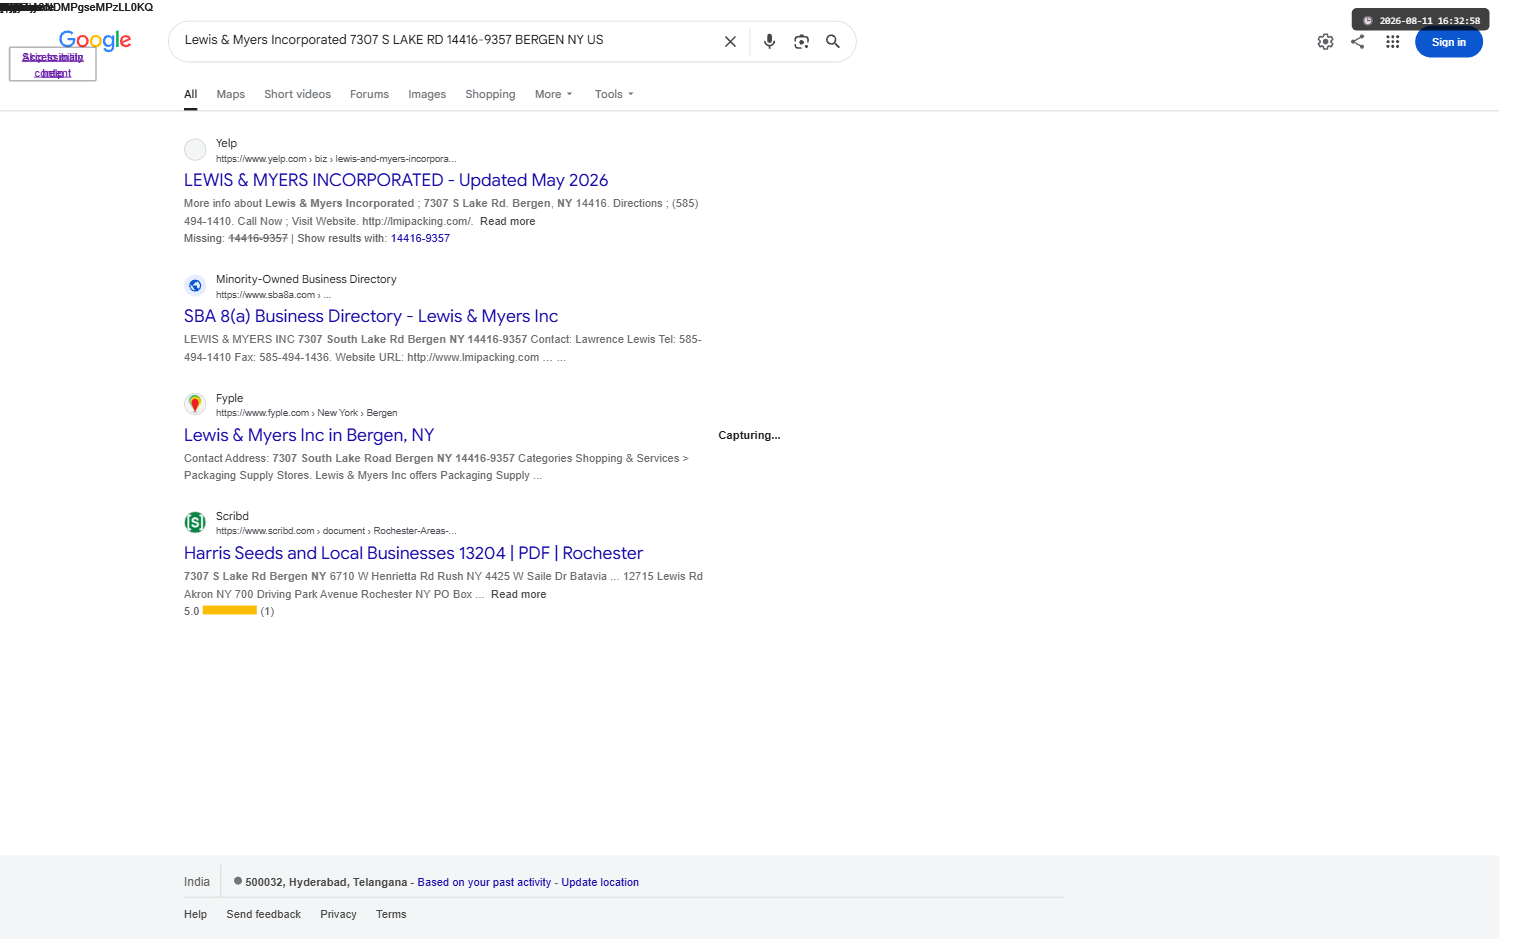
Task: Click the Scribd 5.0 rating bar
Action: 230,610
